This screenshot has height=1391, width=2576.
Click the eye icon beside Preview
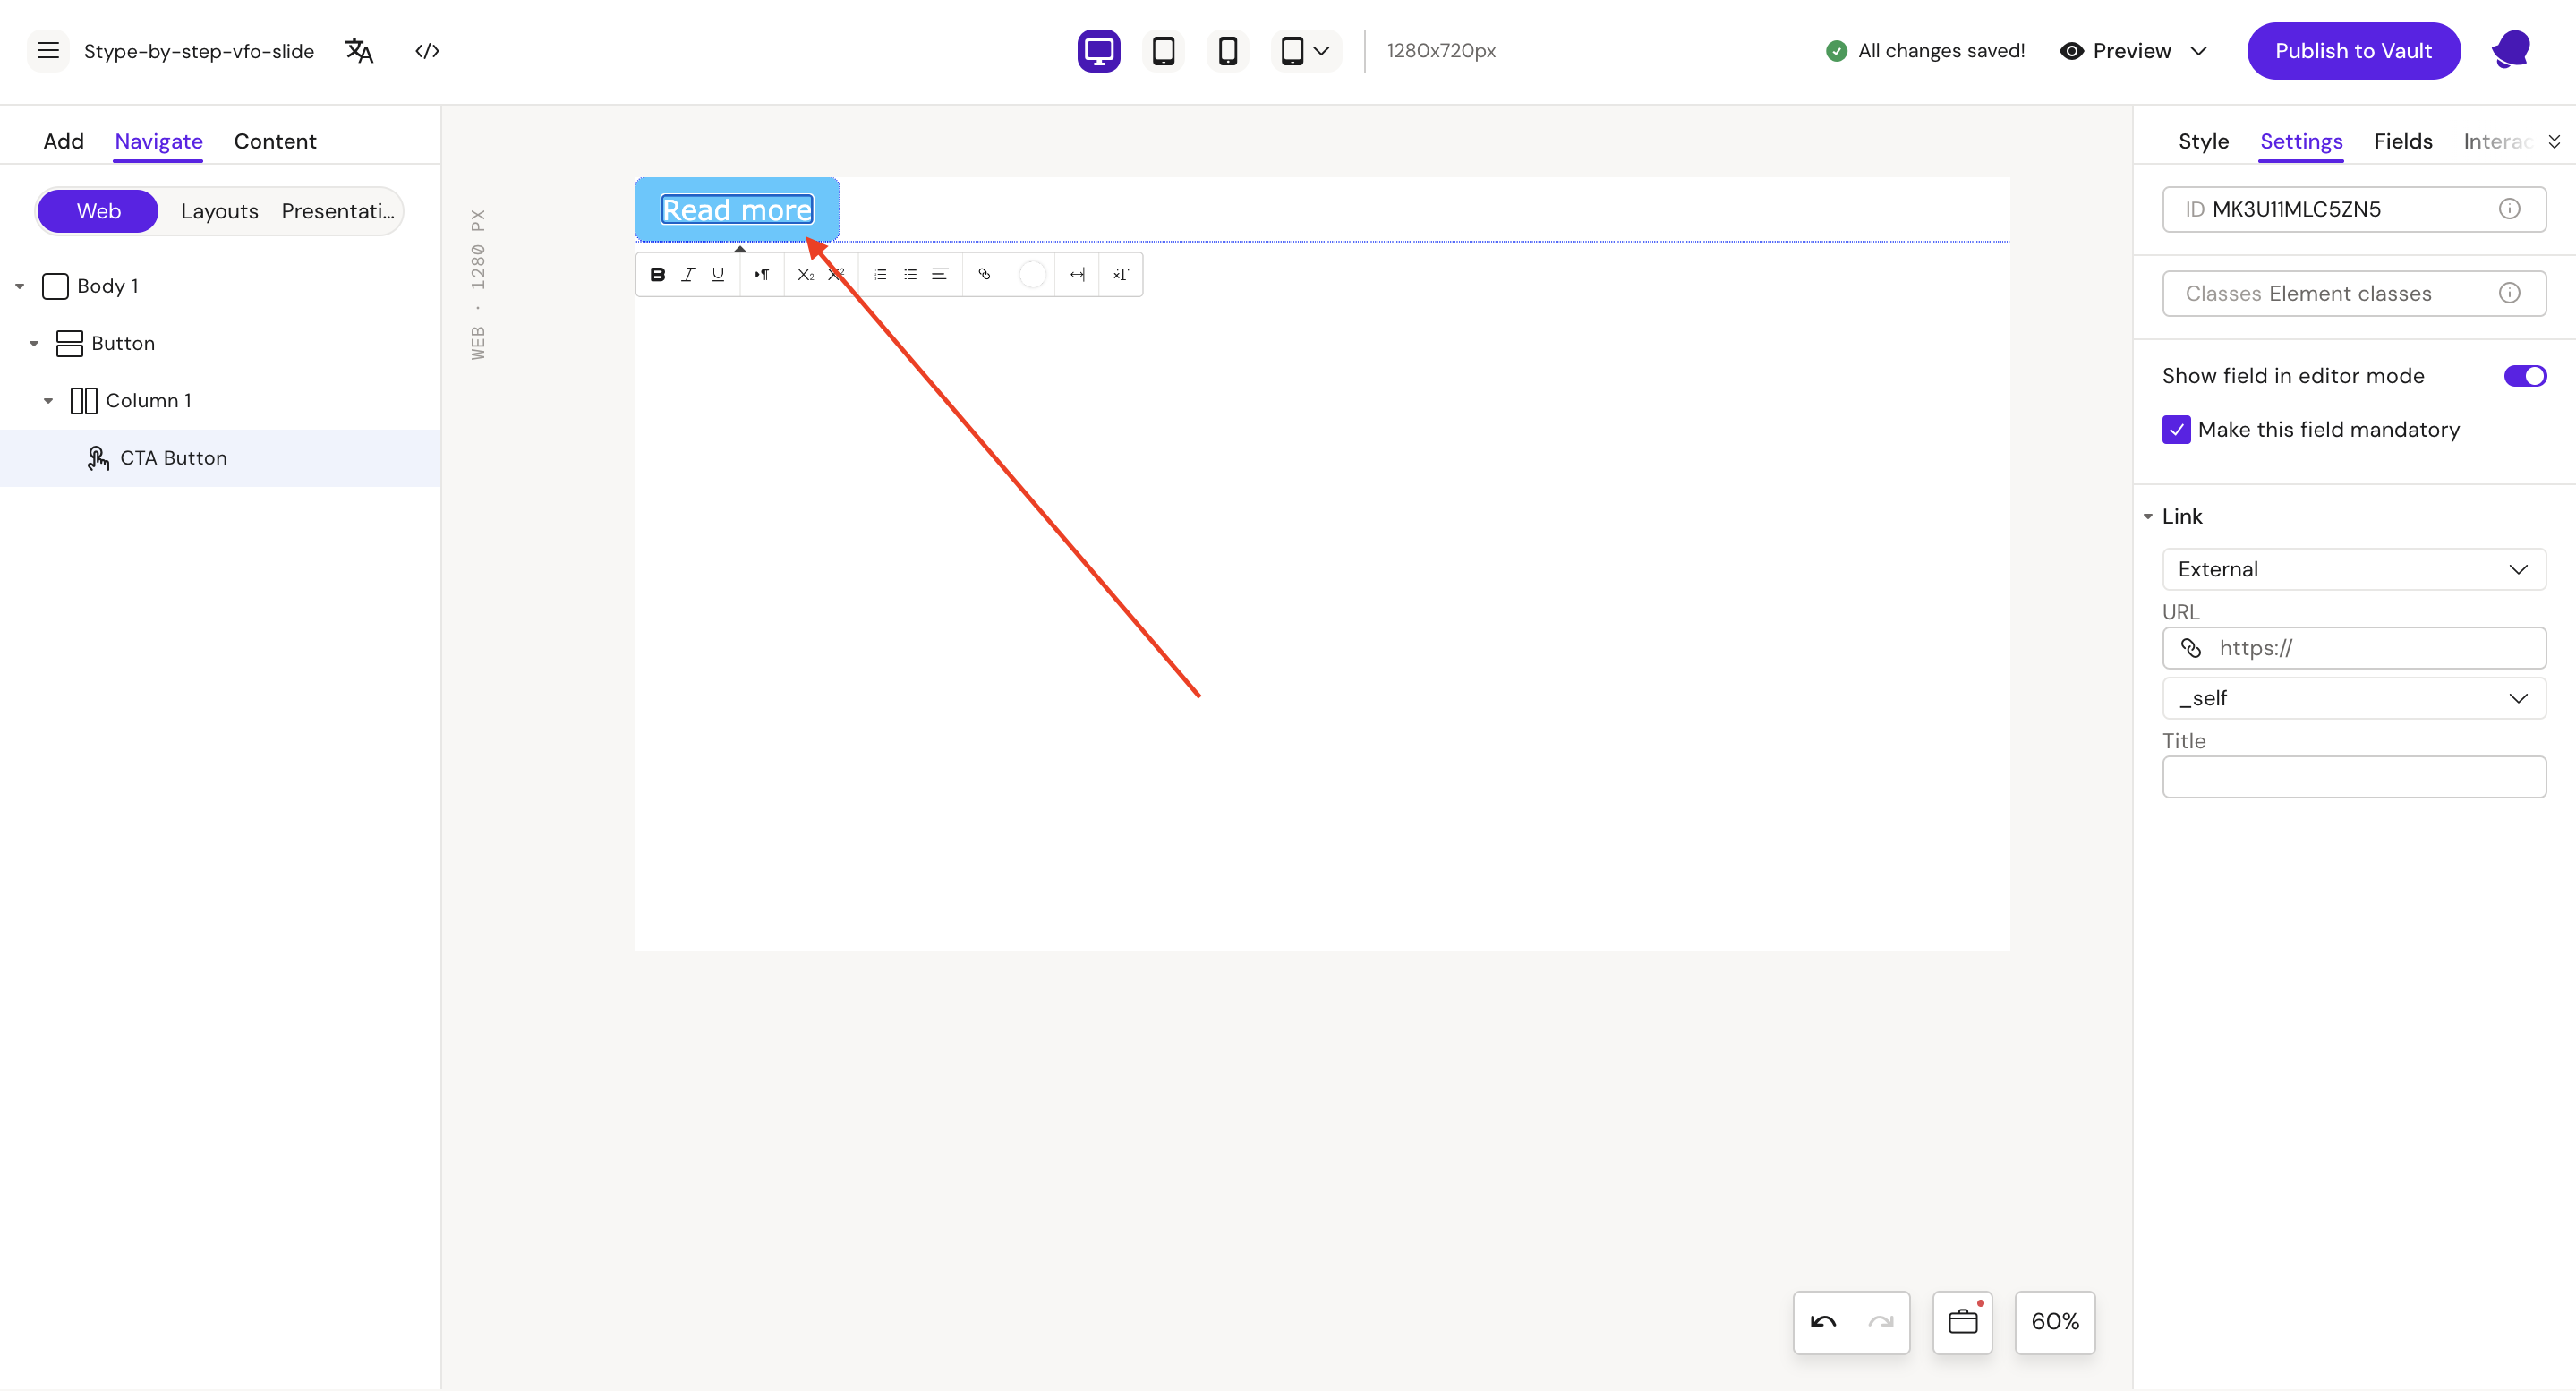tap(2072, 50)
